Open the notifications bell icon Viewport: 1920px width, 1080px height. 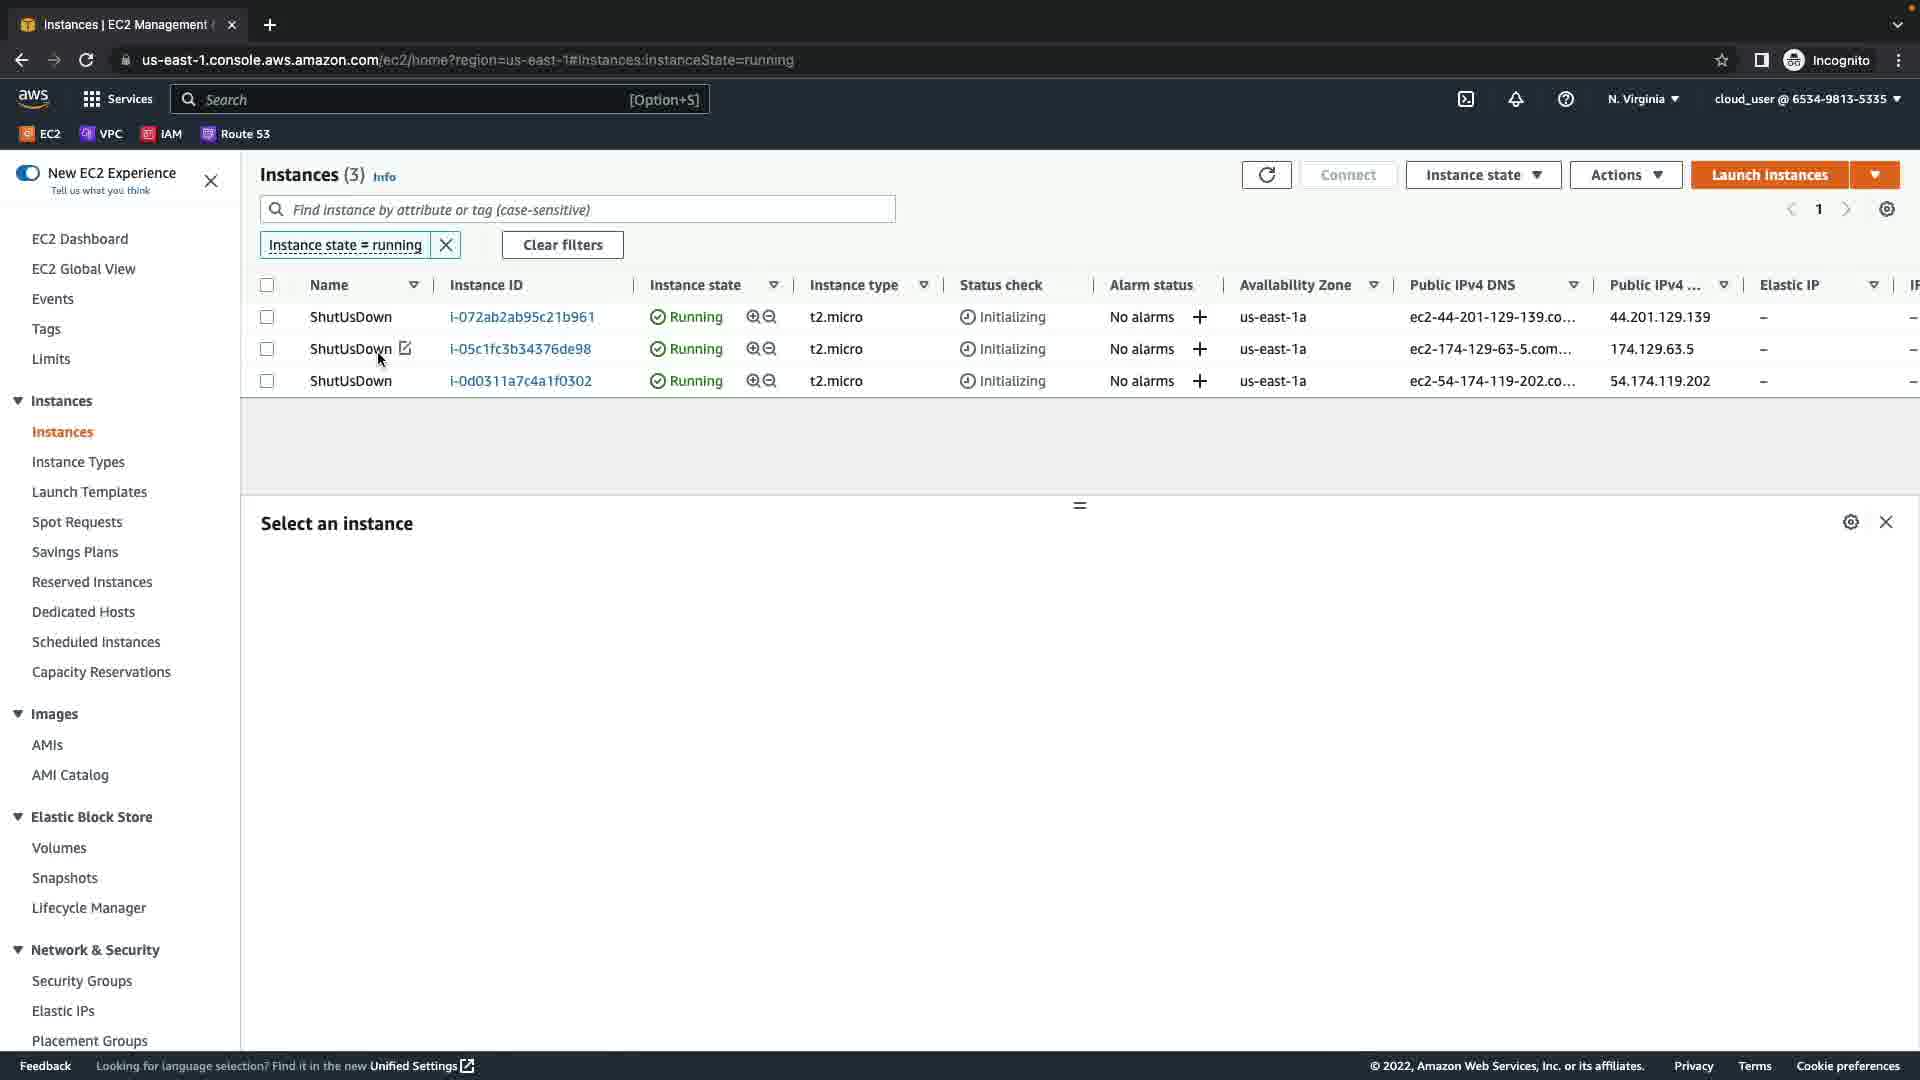[x=1516, y=99]
